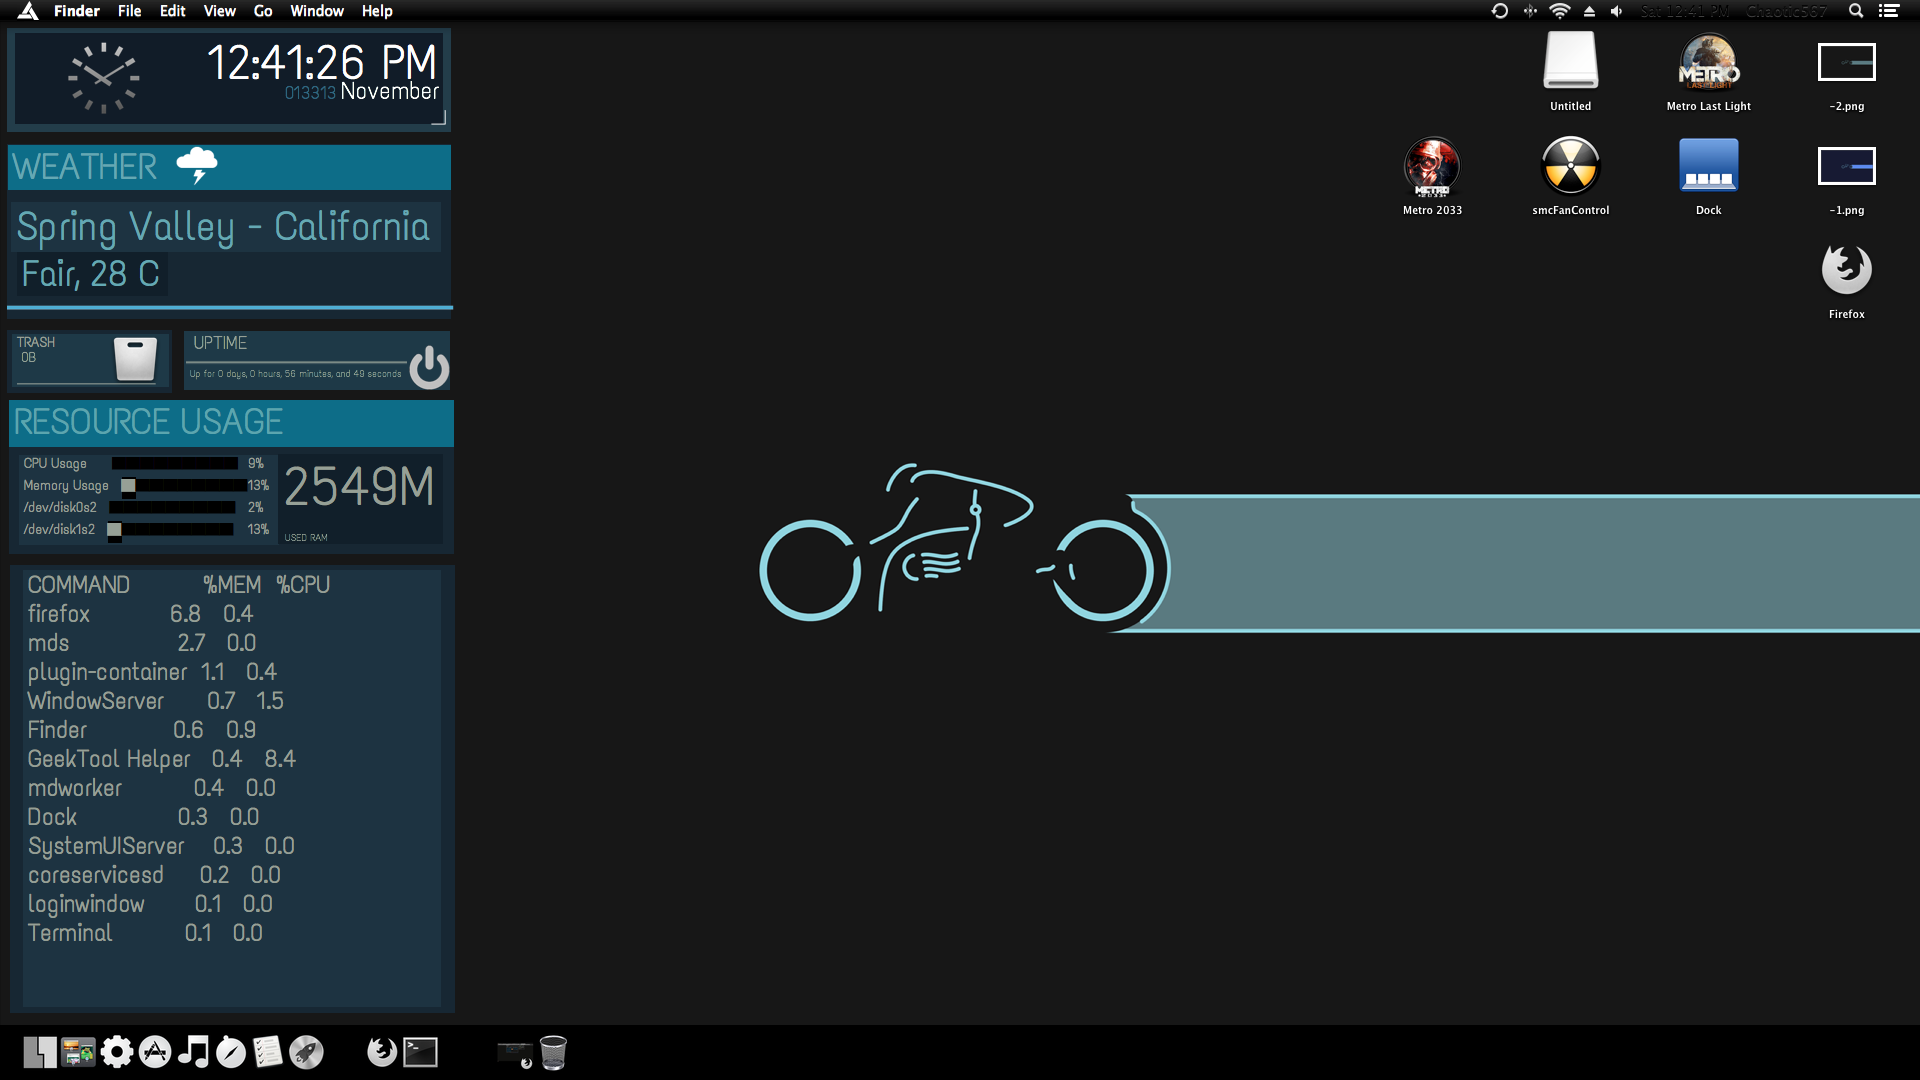The width and height of the screenshot is (1920, 1080).
Task: Click the Time Machine menu bar icon
Action: pos(1500,11)
